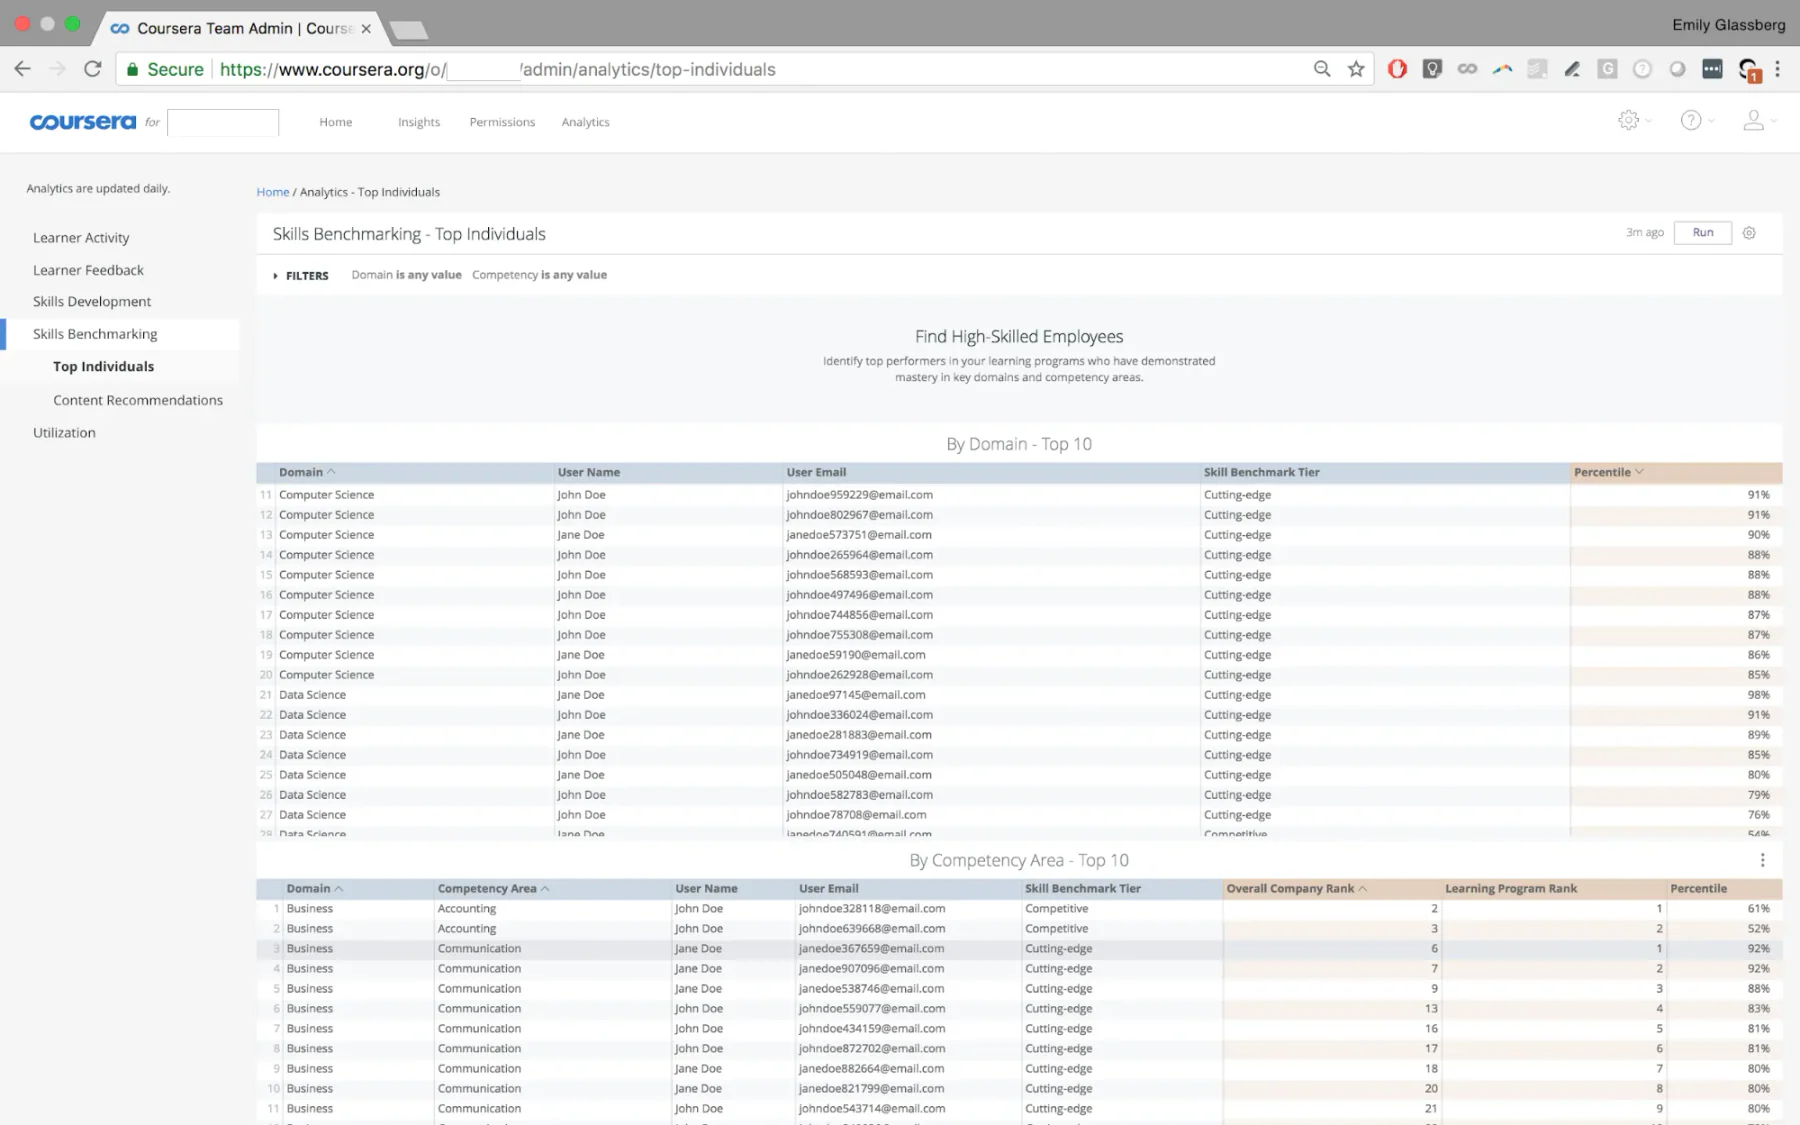Click Learning Program Rank column header
Image resolution: width=1800 pixels, height=1125 pixels.
(1511, 888)
